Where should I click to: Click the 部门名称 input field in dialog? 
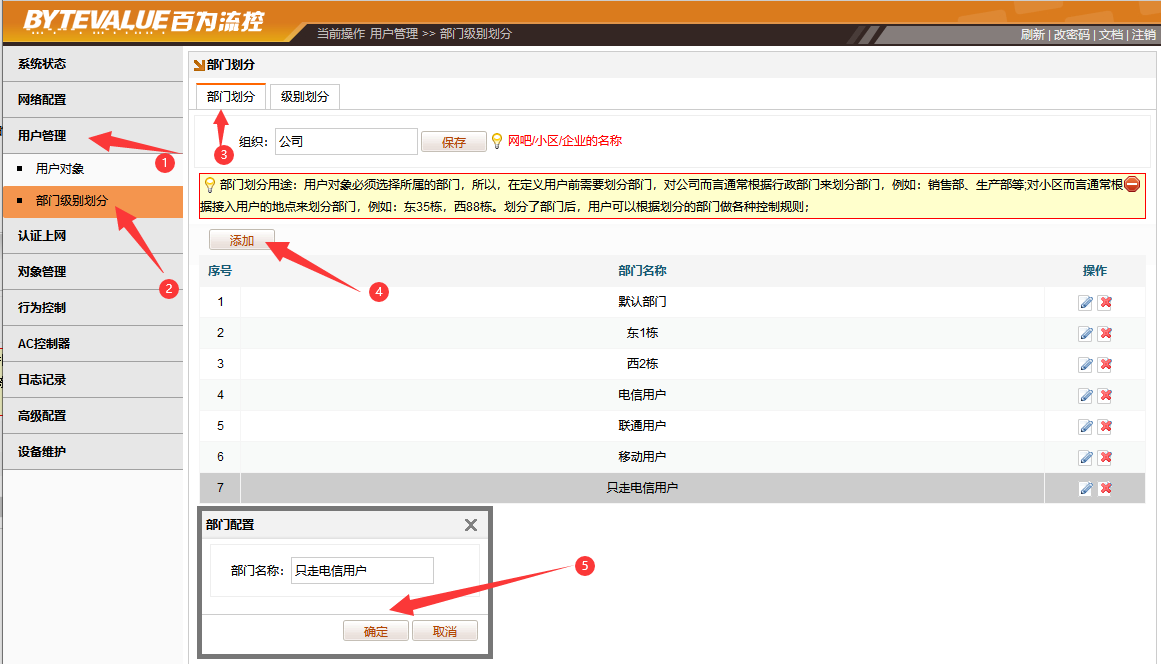[362, 571]
